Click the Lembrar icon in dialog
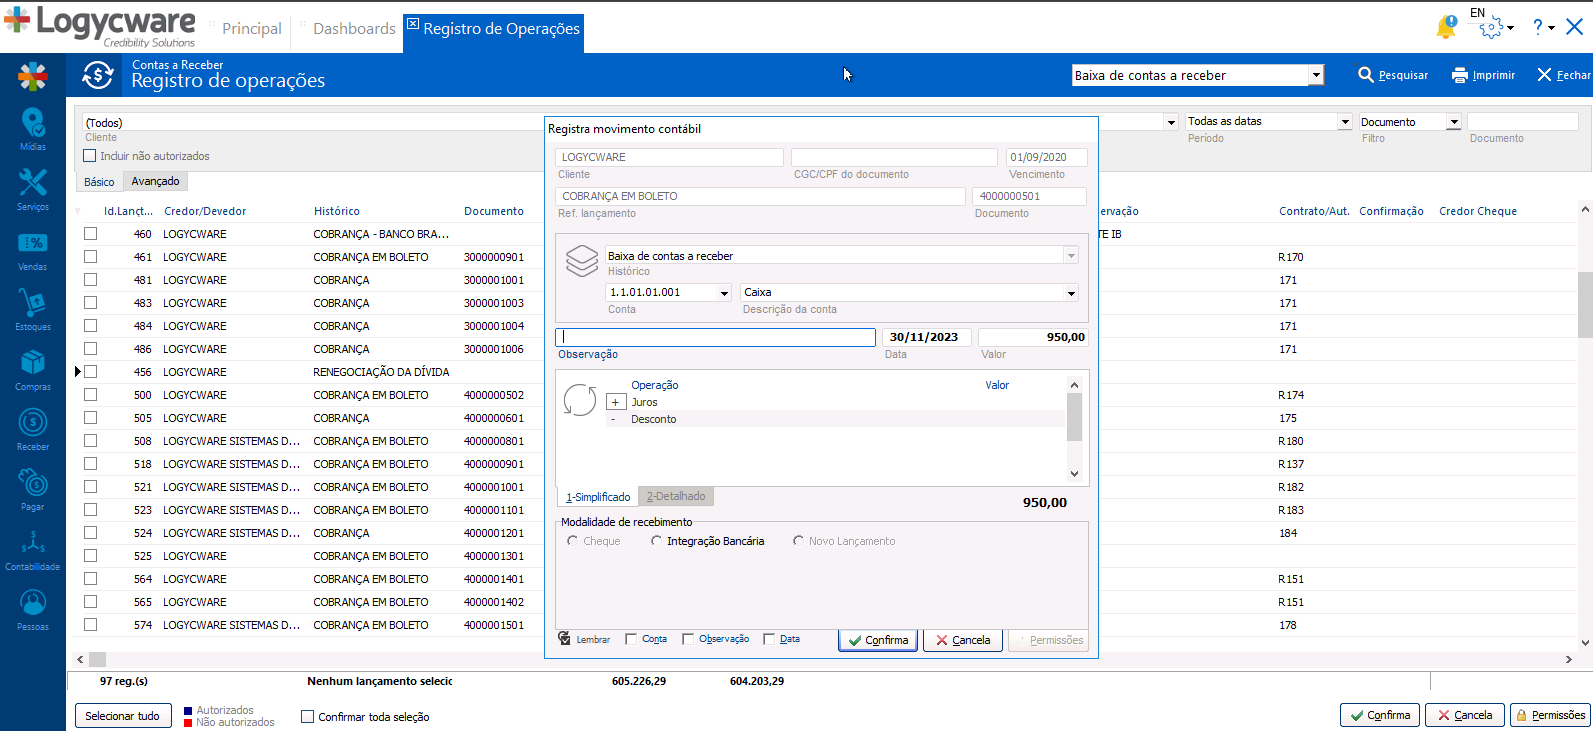 pos(565,638)
